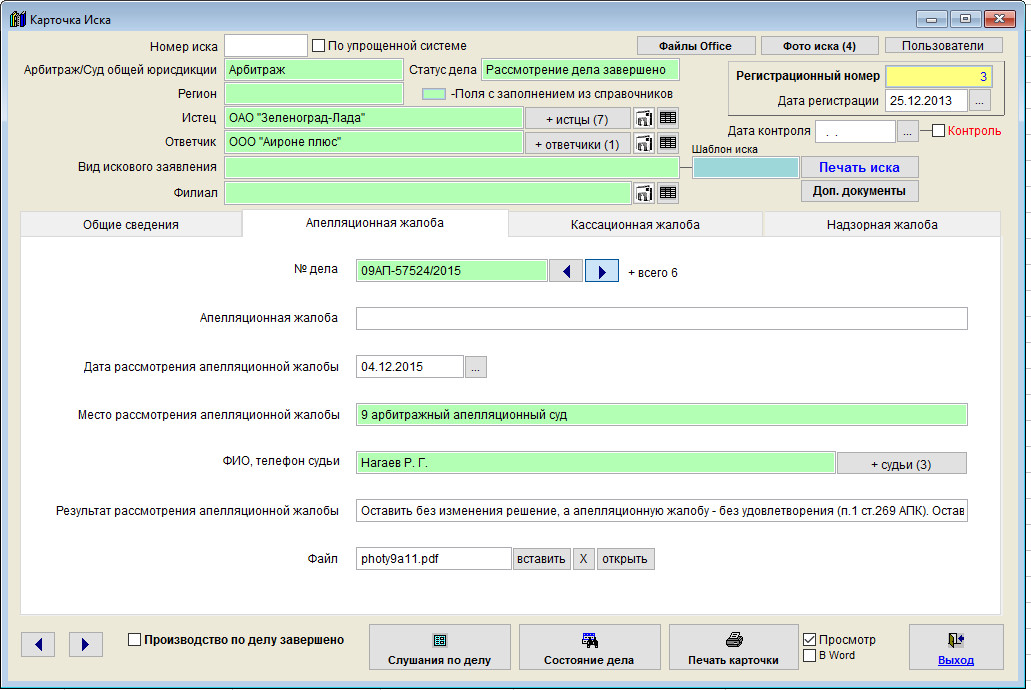Screen dimensions: 1031x690
Task: Click the Выход exit link
Action: [955, 660]
